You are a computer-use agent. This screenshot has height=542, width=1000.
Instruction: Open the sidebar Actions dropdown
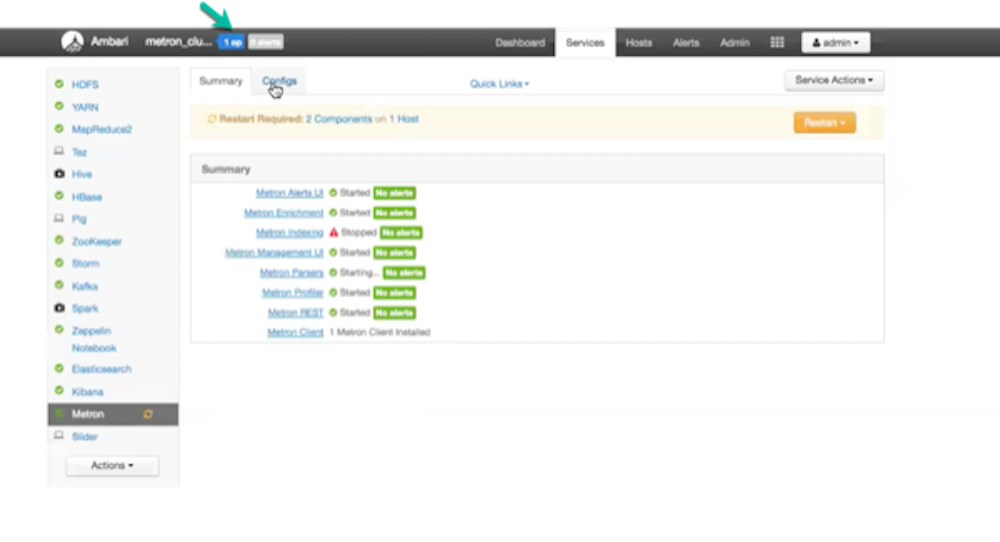pos(112,465)
